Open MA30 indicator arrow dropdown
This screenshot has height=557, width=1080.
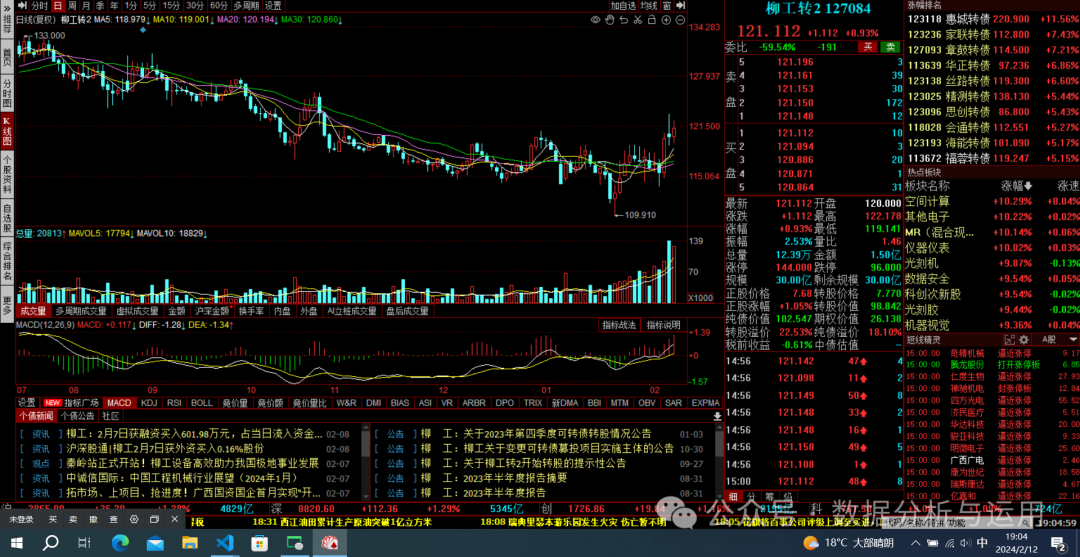pos(340,20)
